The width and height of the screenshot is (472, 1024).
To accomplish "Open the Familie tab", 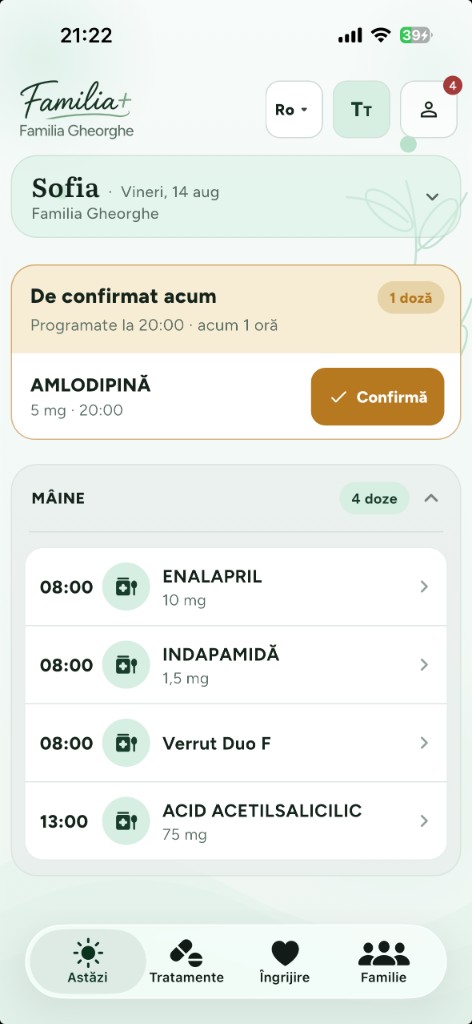I will click(383, 962).
